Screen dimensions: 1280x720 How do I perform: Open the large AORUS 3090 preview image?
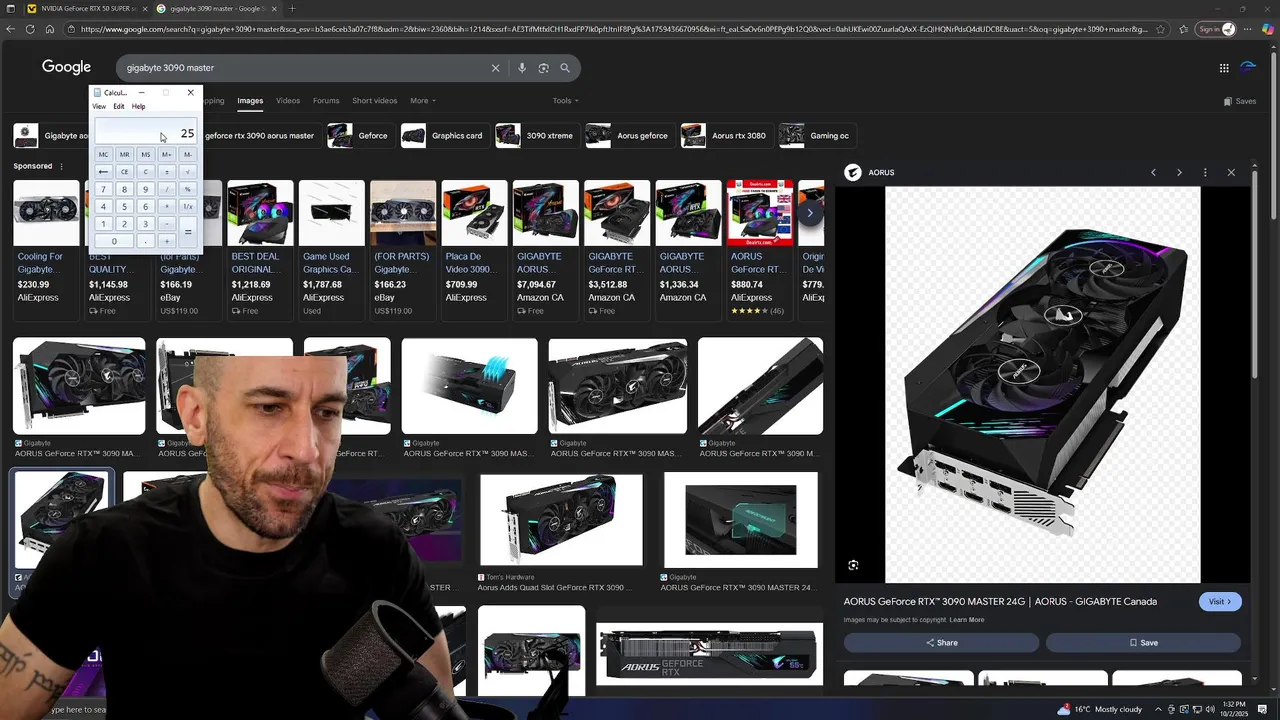[1042, 384]
